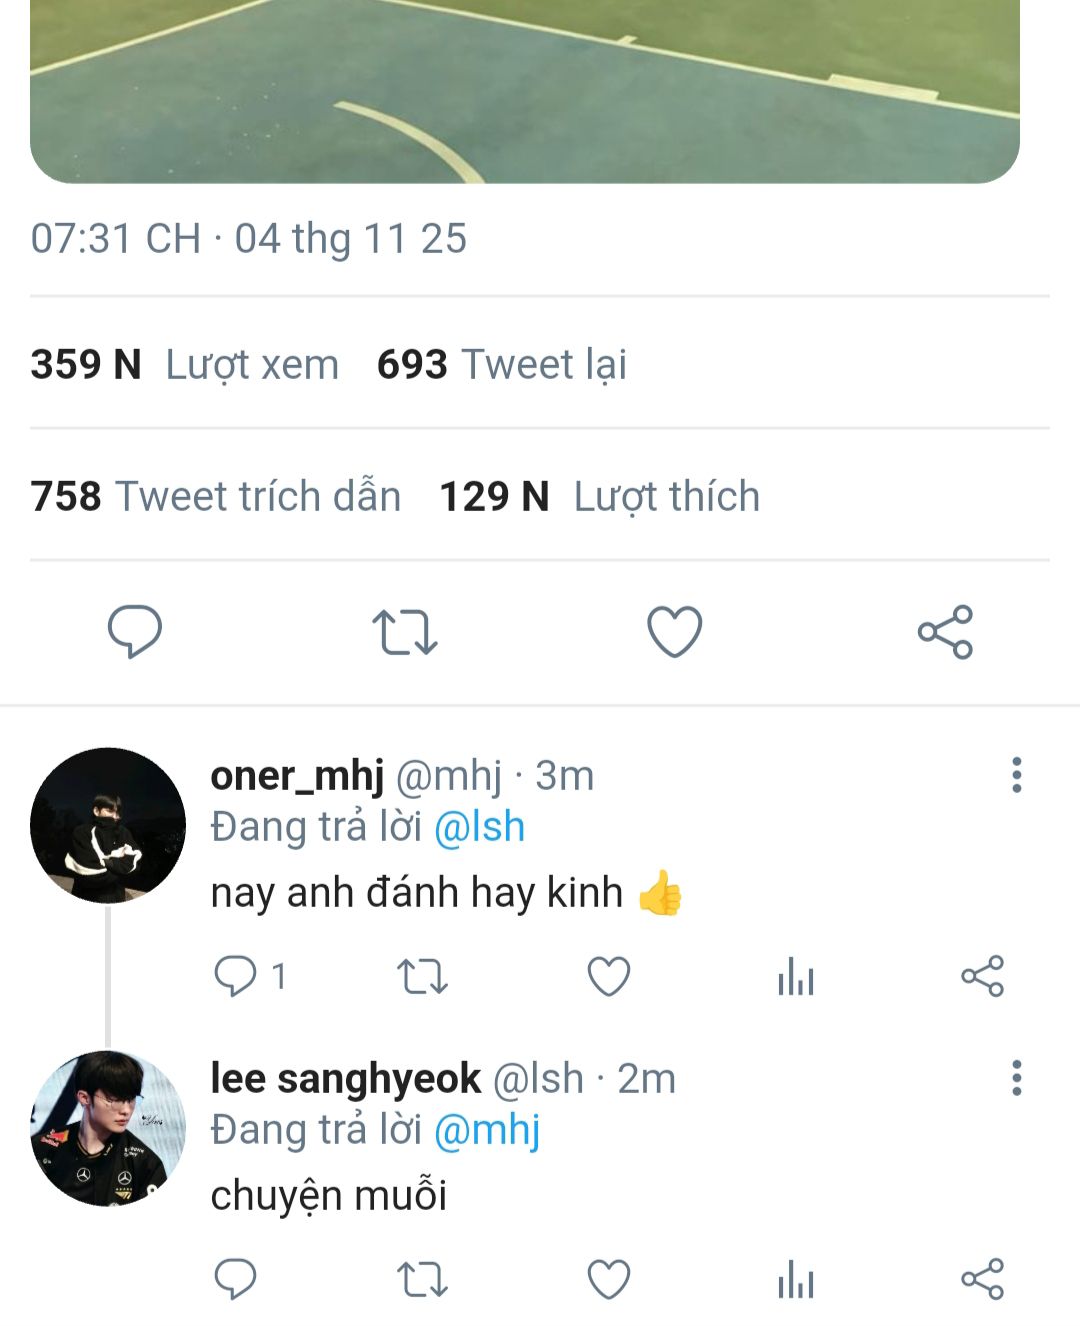This screenshot has width=1080, height=1326.
Task: Retweet the main tweet
Action: pyautogui.click(x=404, y=632)
